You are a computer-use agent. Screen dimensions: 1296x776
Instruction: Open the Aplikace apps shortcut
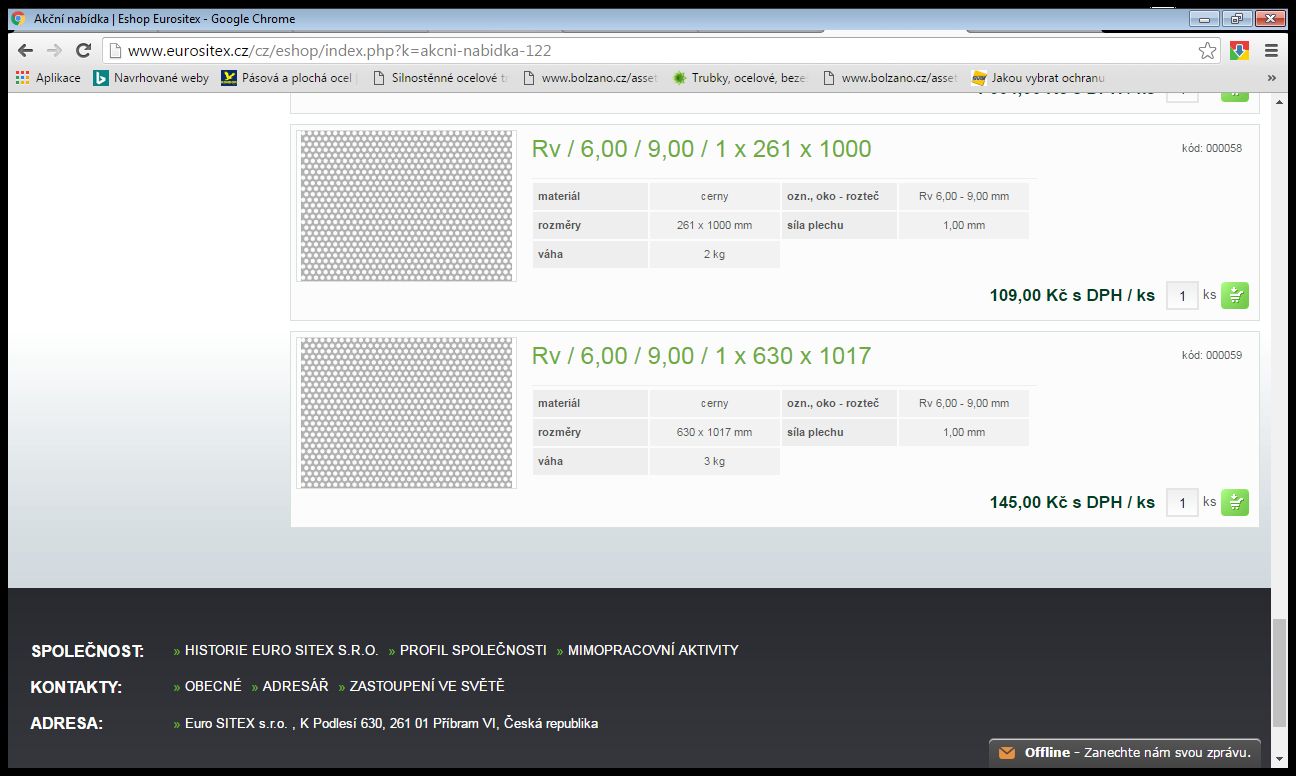pos(48,78)
